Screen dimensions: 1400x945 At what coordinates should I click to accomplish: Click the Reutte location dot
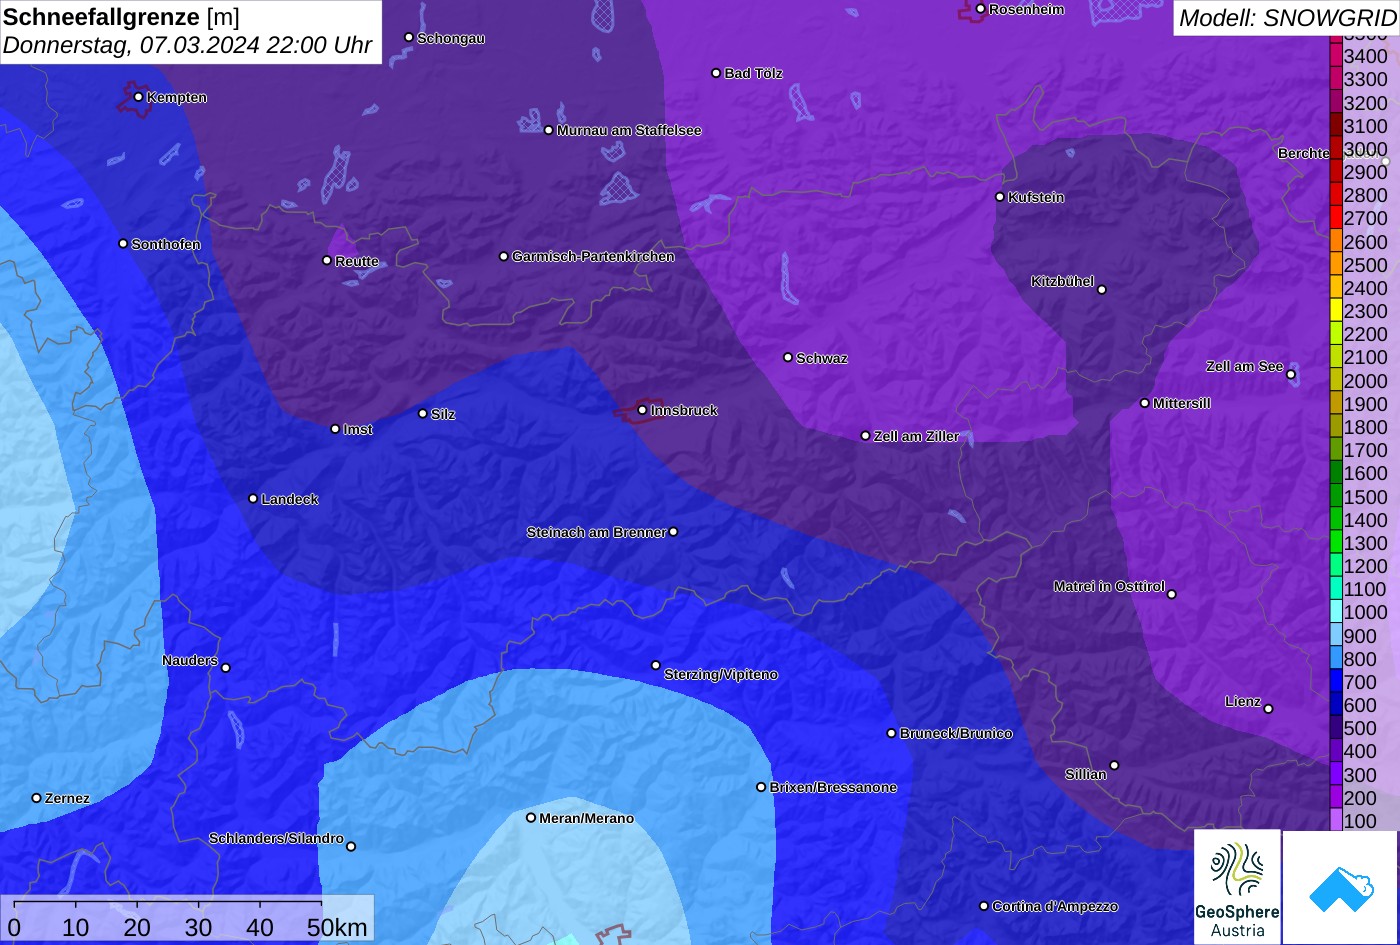(x=327, y=260)
